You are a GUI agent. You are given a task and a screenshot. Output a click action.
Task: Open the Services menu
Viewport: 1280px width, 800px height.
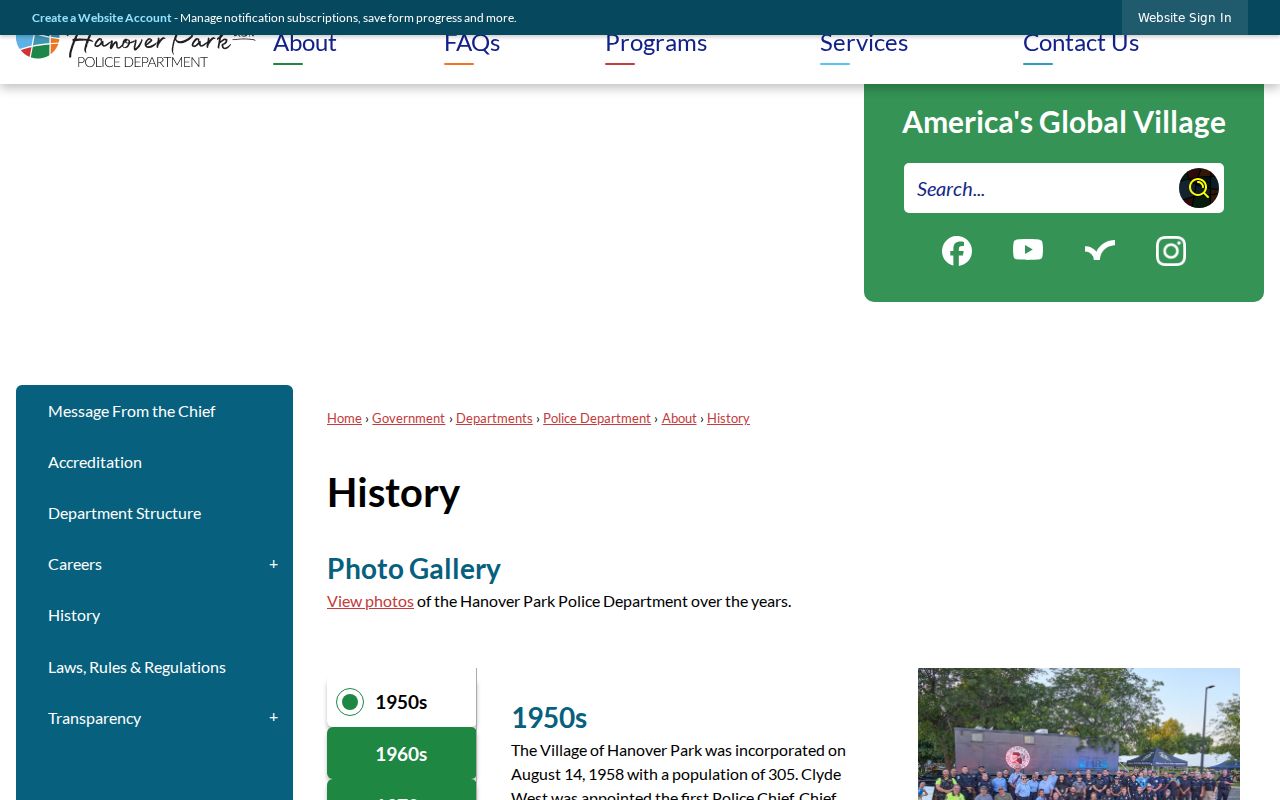click(864, 43)
